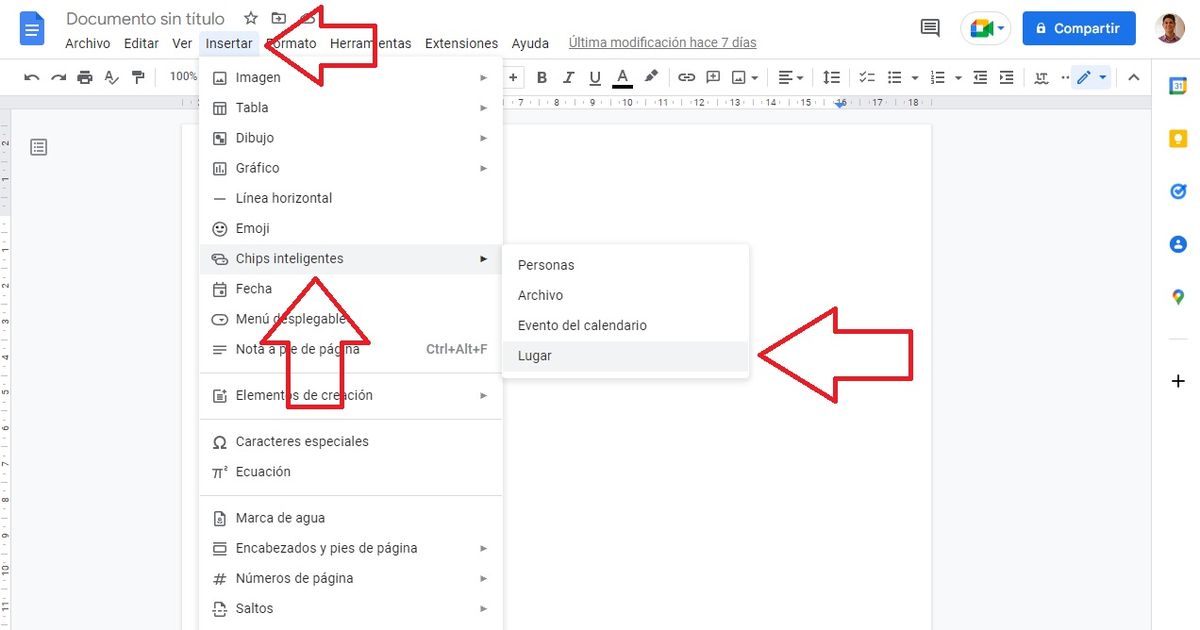Open Google Keep in the right sidebar
Image resolution: width=1200 pixels, height=630 pixels.
1178,140
